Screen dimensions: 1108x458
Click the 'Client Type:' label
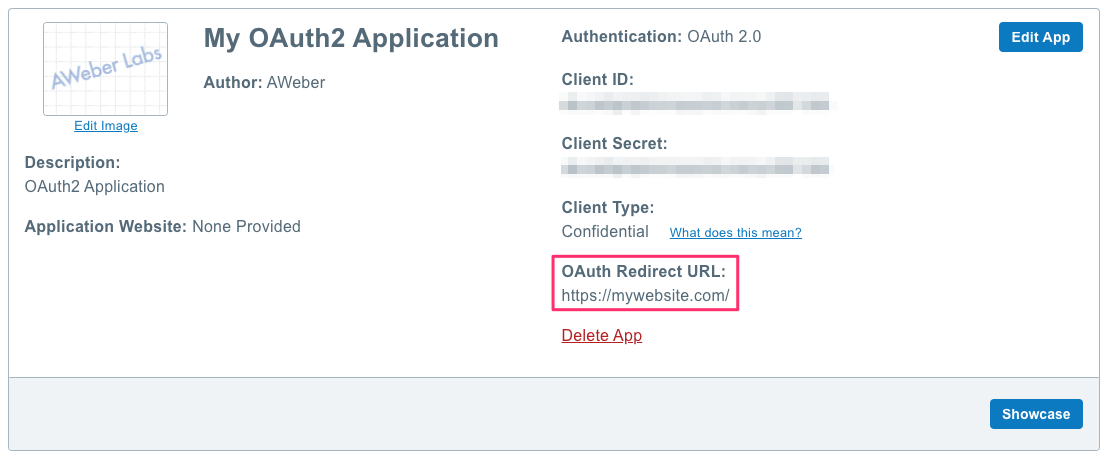pos(608,207)
